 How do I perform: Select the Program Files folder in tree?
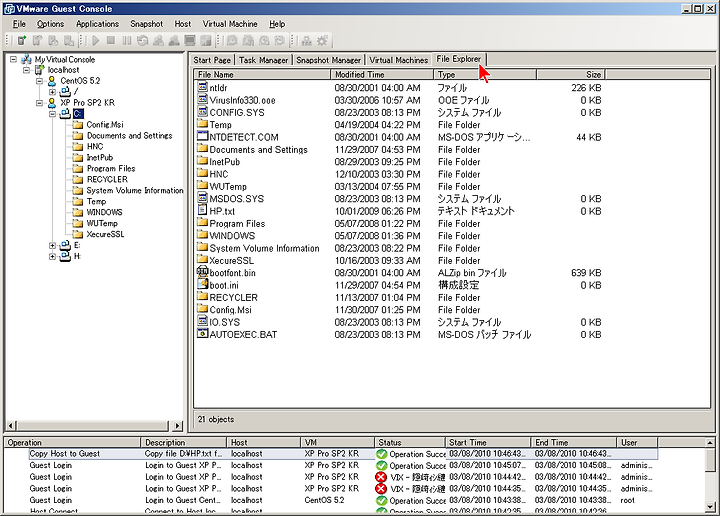point(111,168)
